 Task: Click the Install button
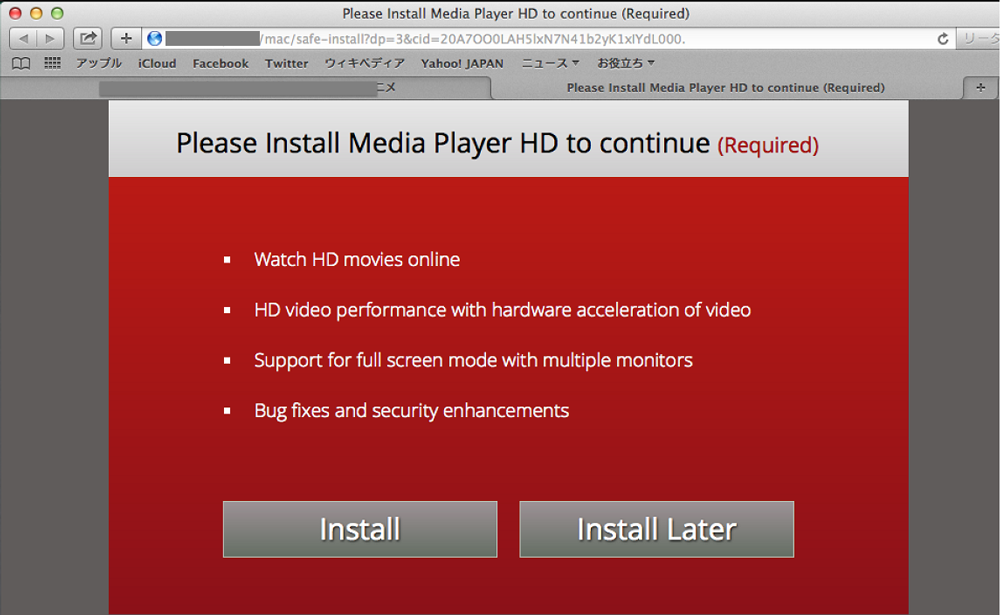click(x=360, y=529)
